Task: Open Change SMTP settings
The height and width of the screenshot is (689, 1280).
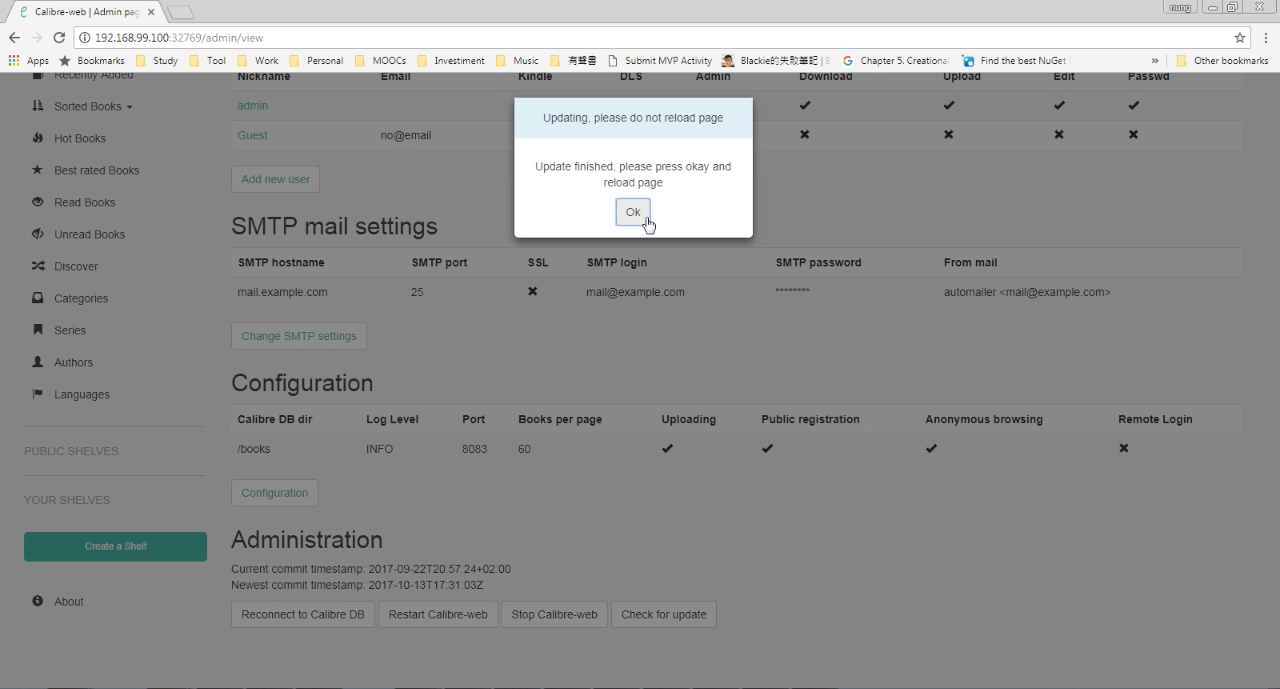Action: 298,336
